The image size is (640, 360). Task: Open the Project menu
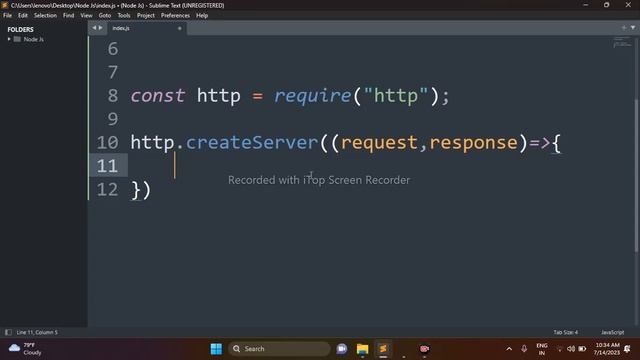[146, 16]
